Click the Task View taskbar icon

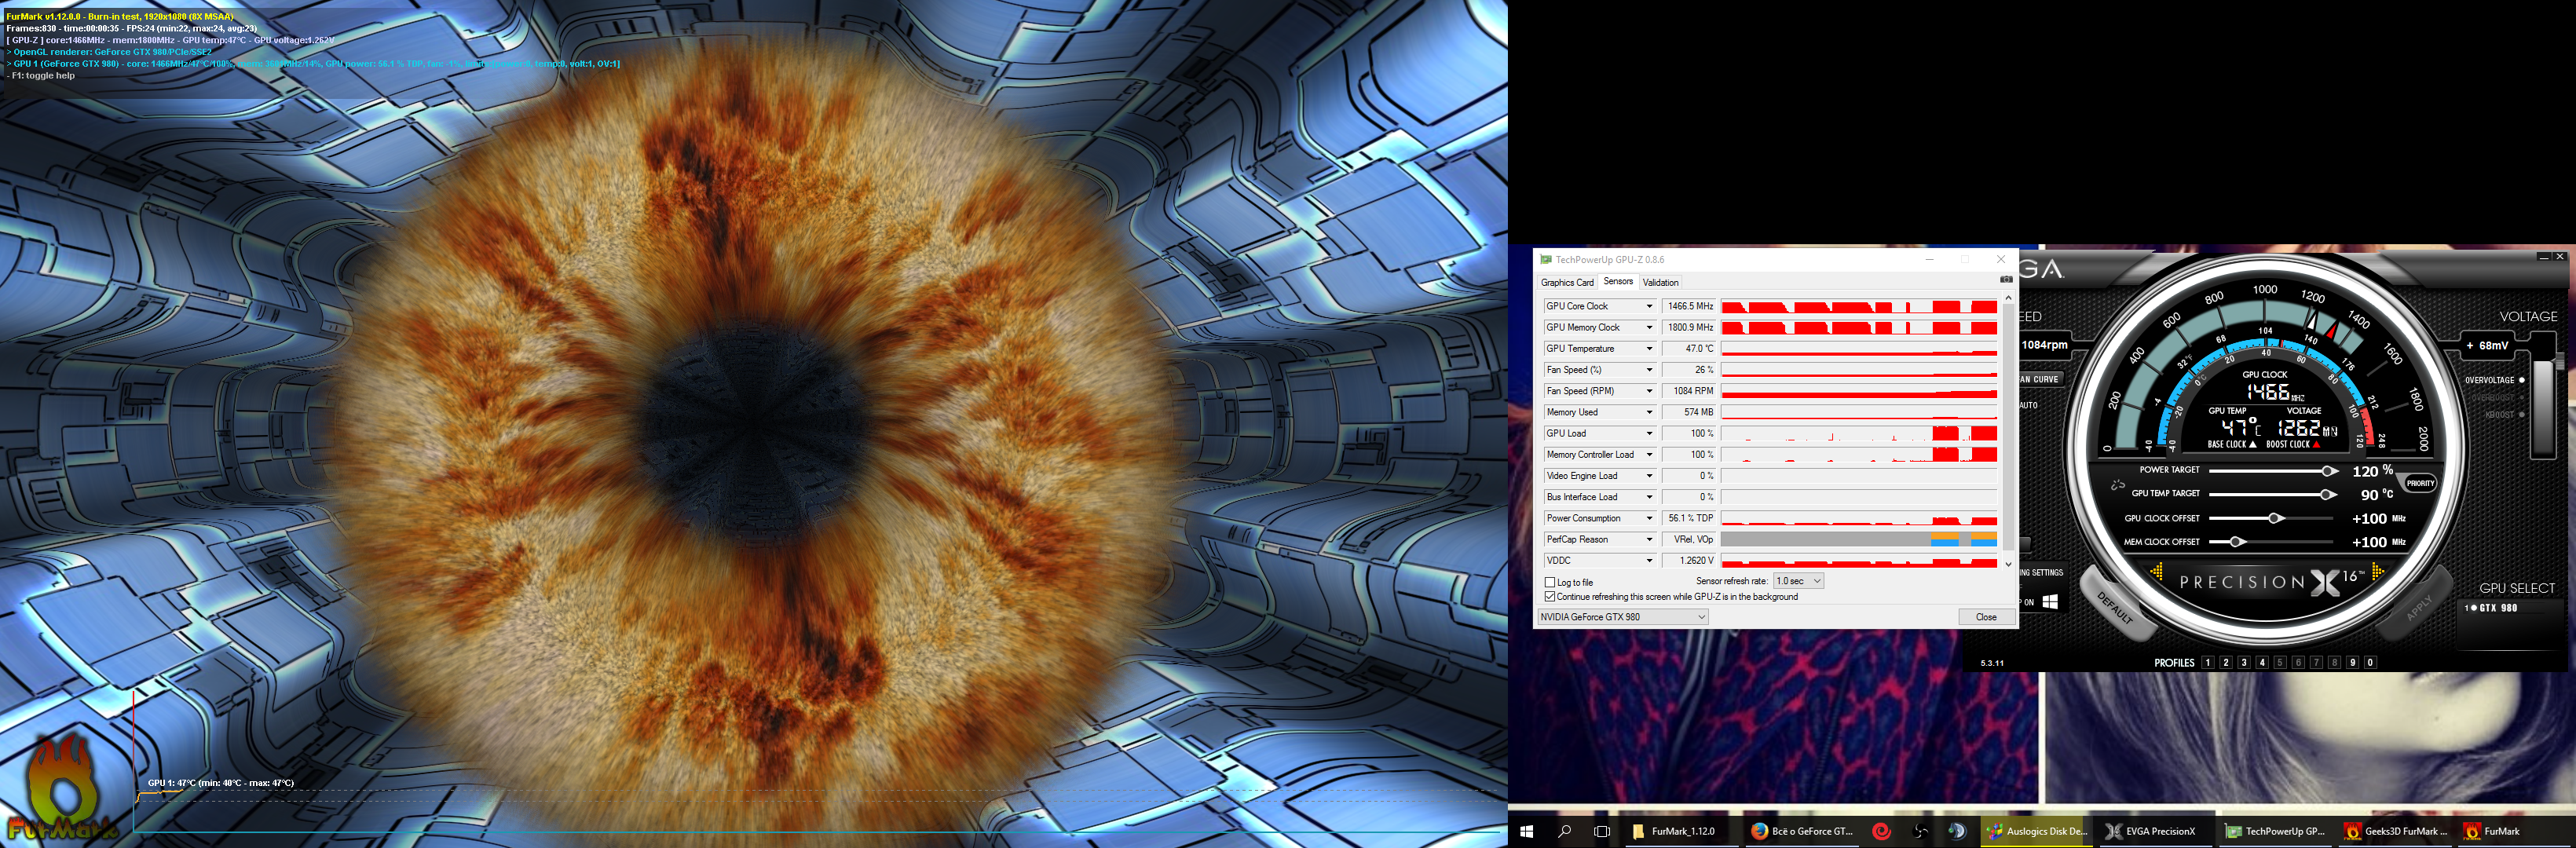tap(1601, 831)
